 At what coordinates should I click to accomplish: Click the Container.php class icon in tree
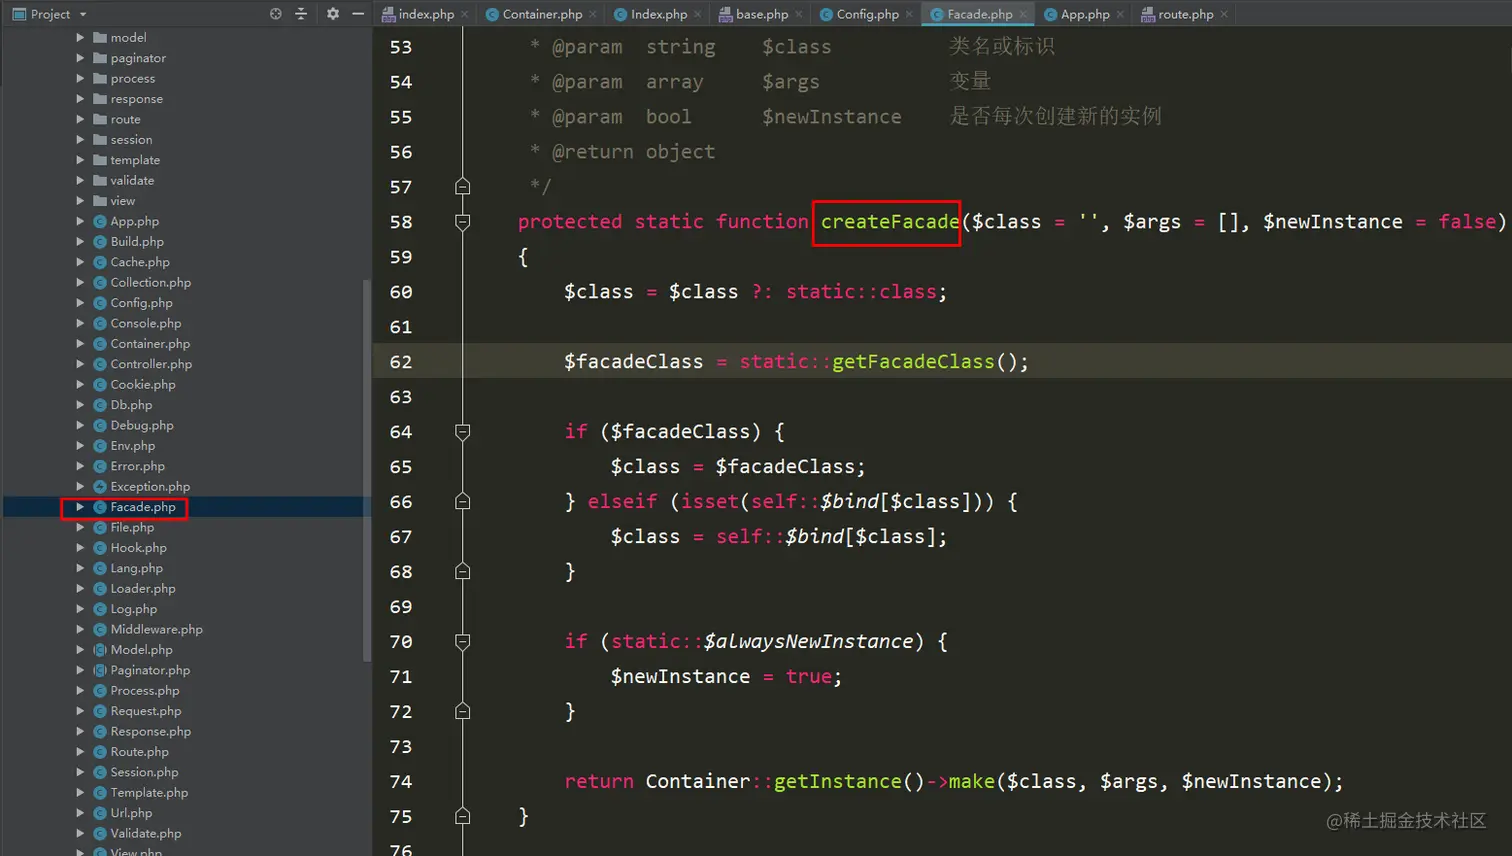tap(100, 343)
